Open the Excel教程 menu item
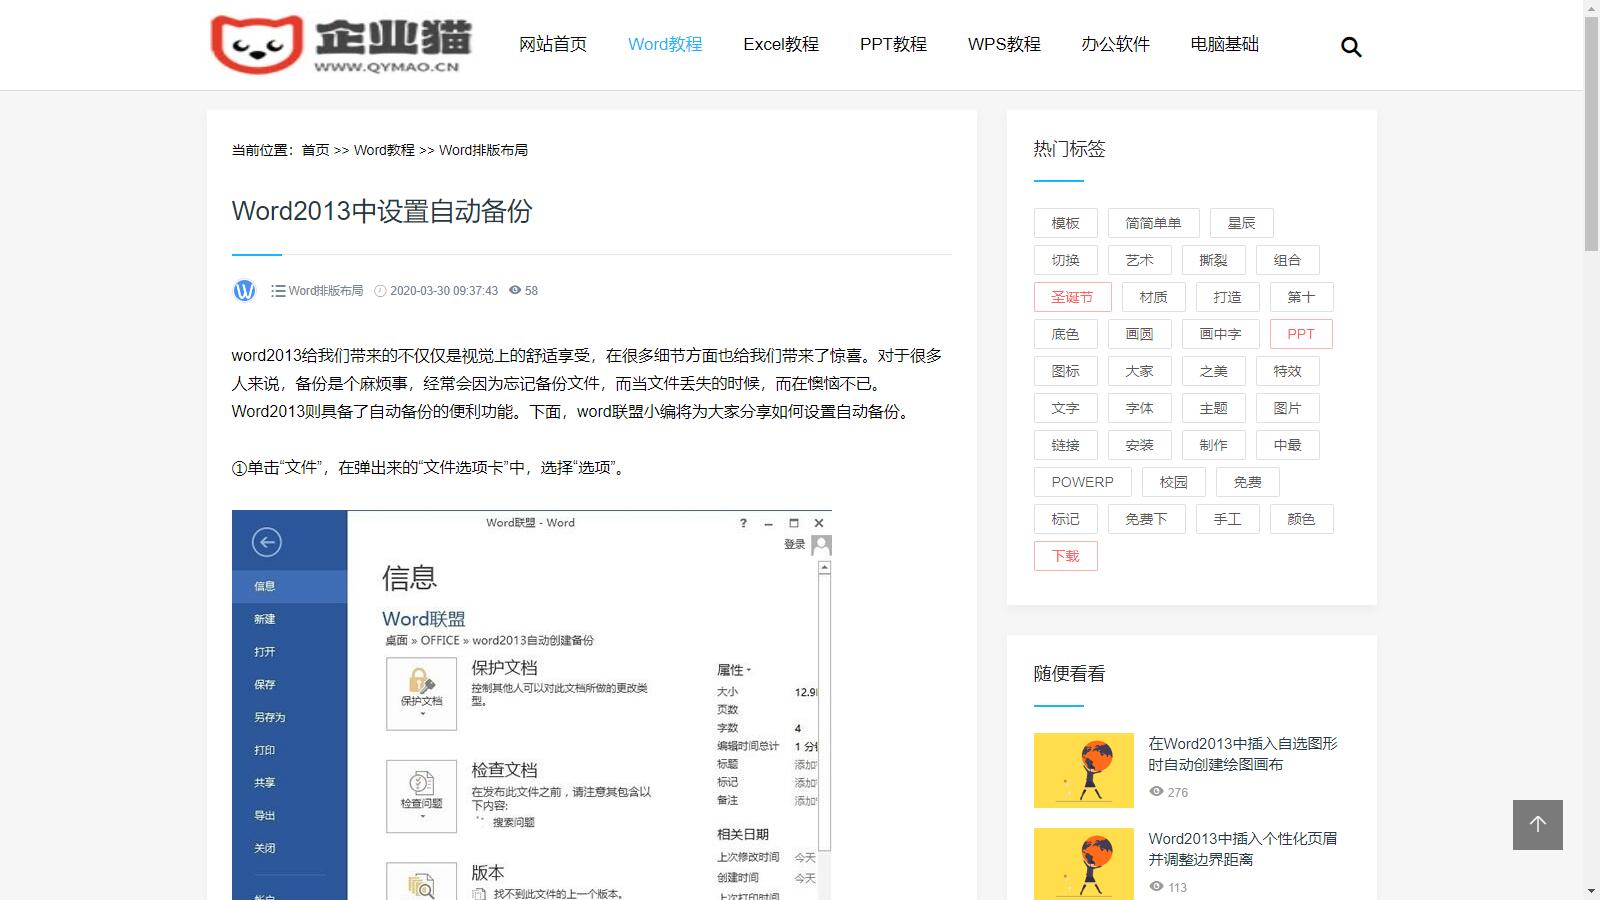The width and height of the screenshot is (1600, 900). coord(780,44)
